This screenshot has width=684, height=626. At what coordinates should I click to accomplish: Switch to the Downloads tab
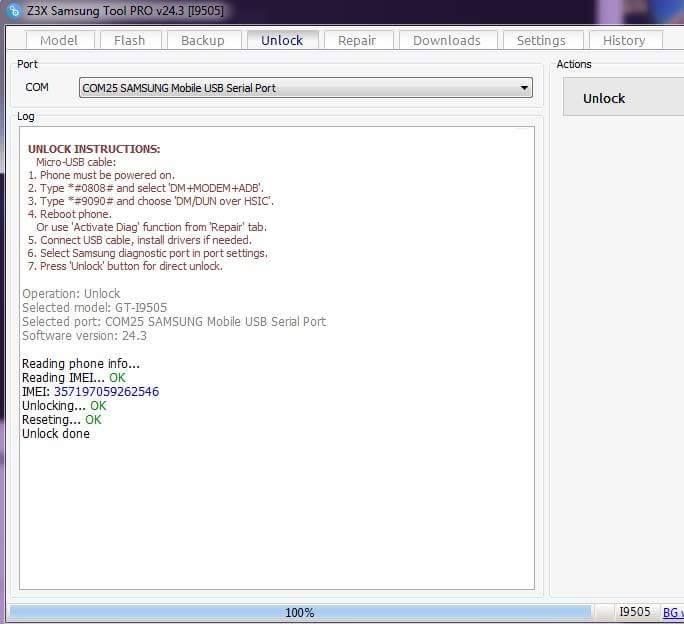point(447,41)
